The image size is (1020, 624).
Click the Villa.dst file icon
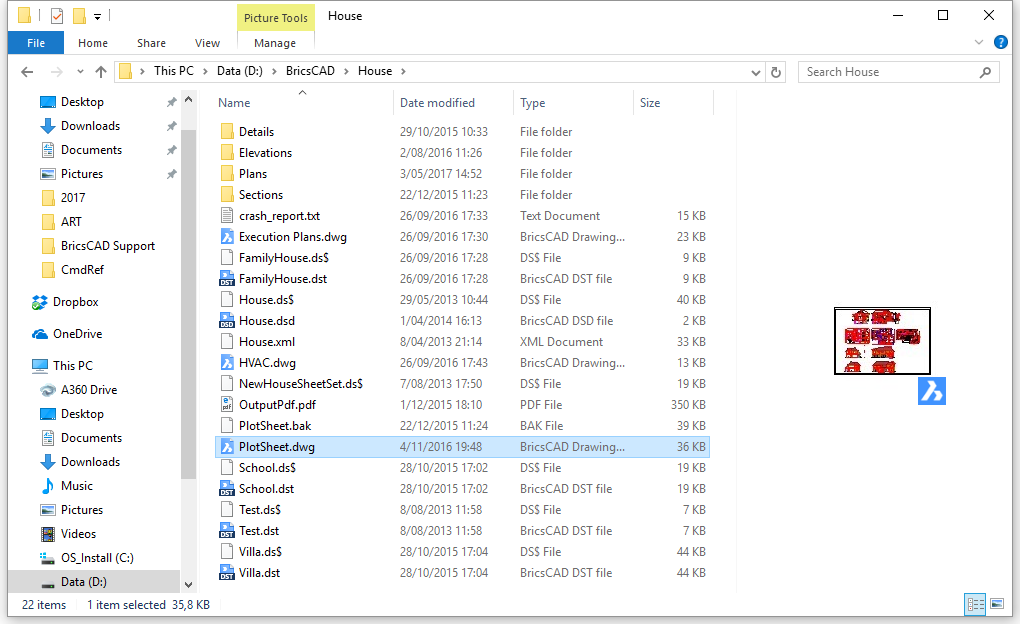227,573
